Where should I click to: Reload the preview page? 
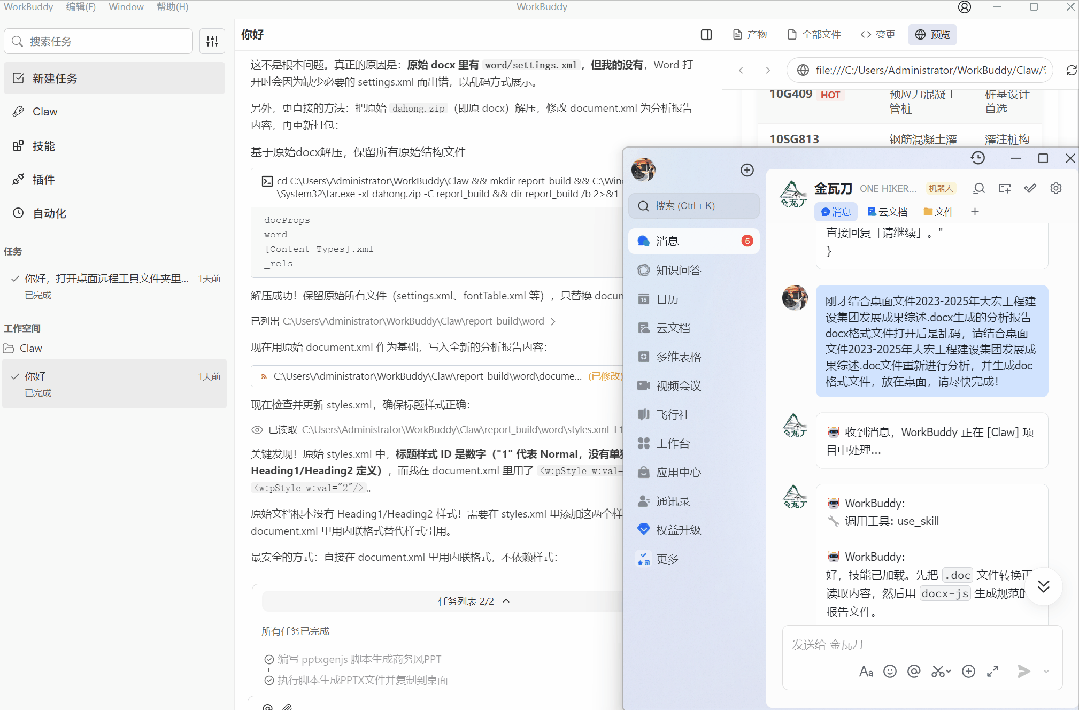1071,70
